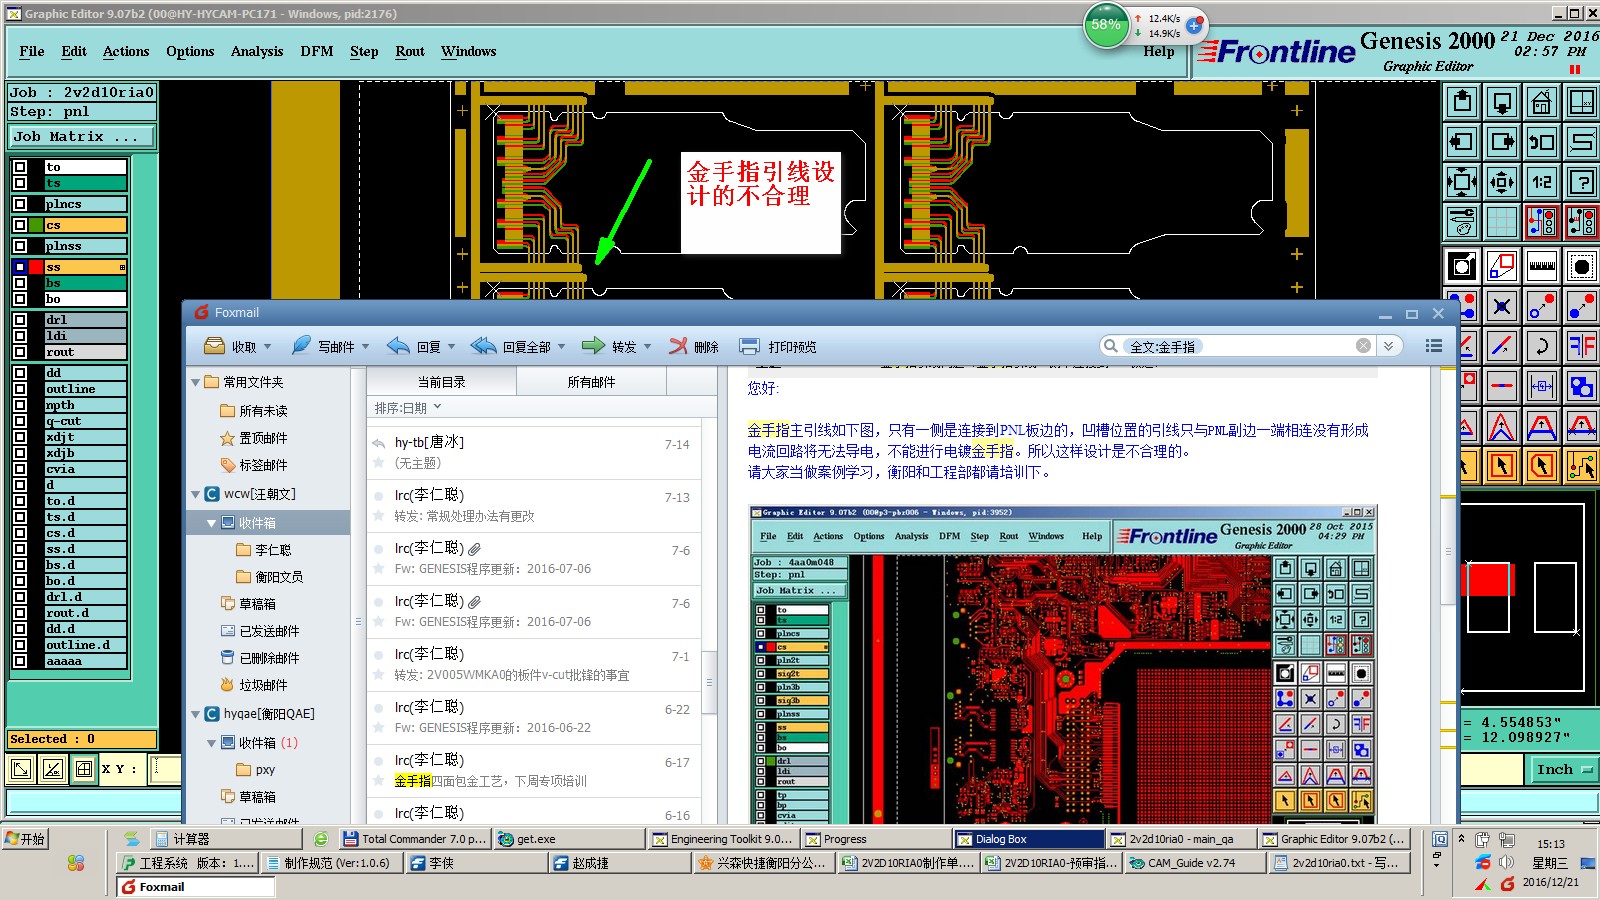Click the Foxmail search input field
The width and height of the screenshot is (1600, 900).
point(1239,346)
